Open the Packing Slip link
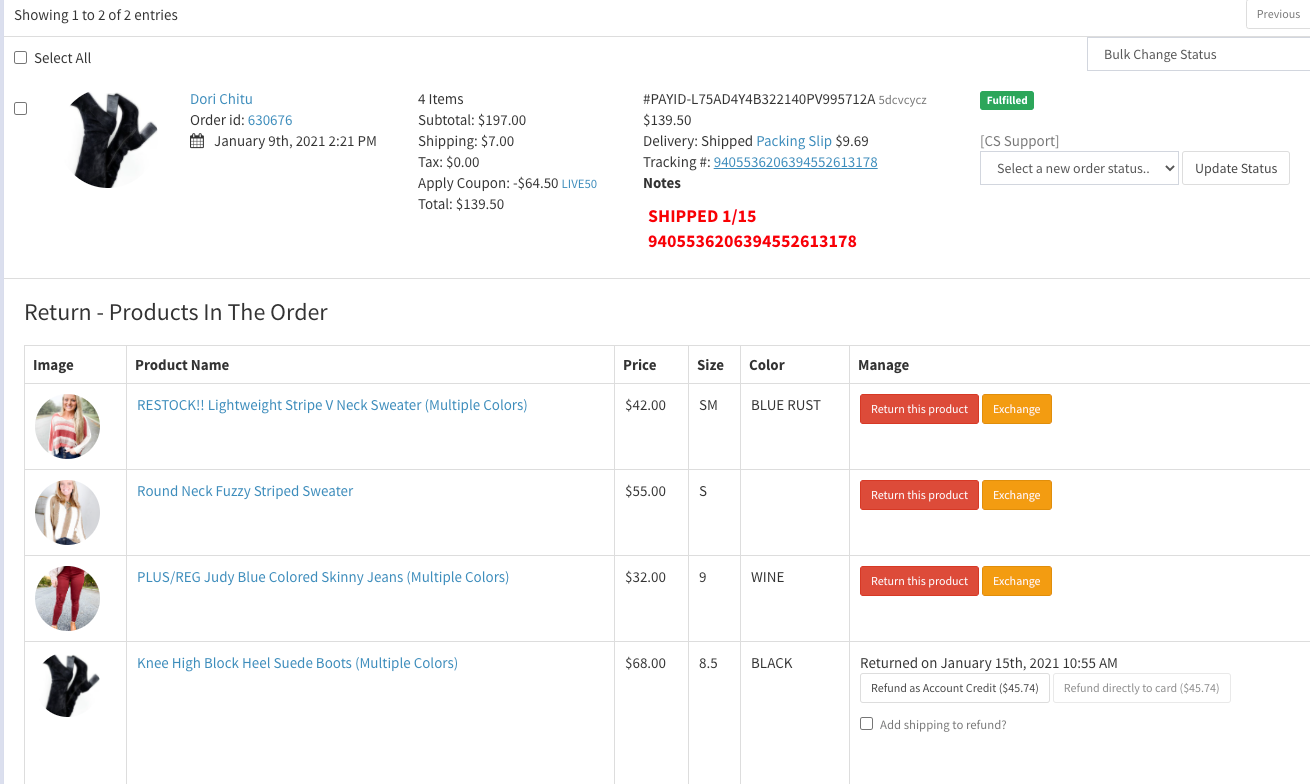This screenshot has width=1310, height=784. [794, 141]
